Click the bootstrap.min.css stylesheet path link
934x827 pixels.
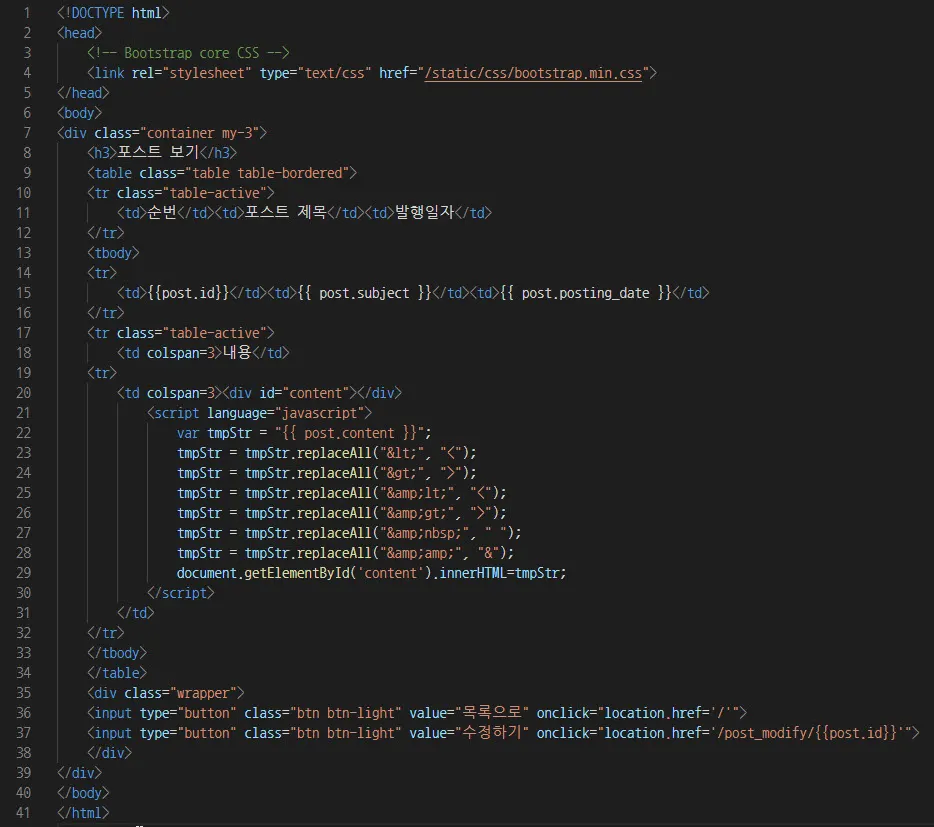pos(533,73)
